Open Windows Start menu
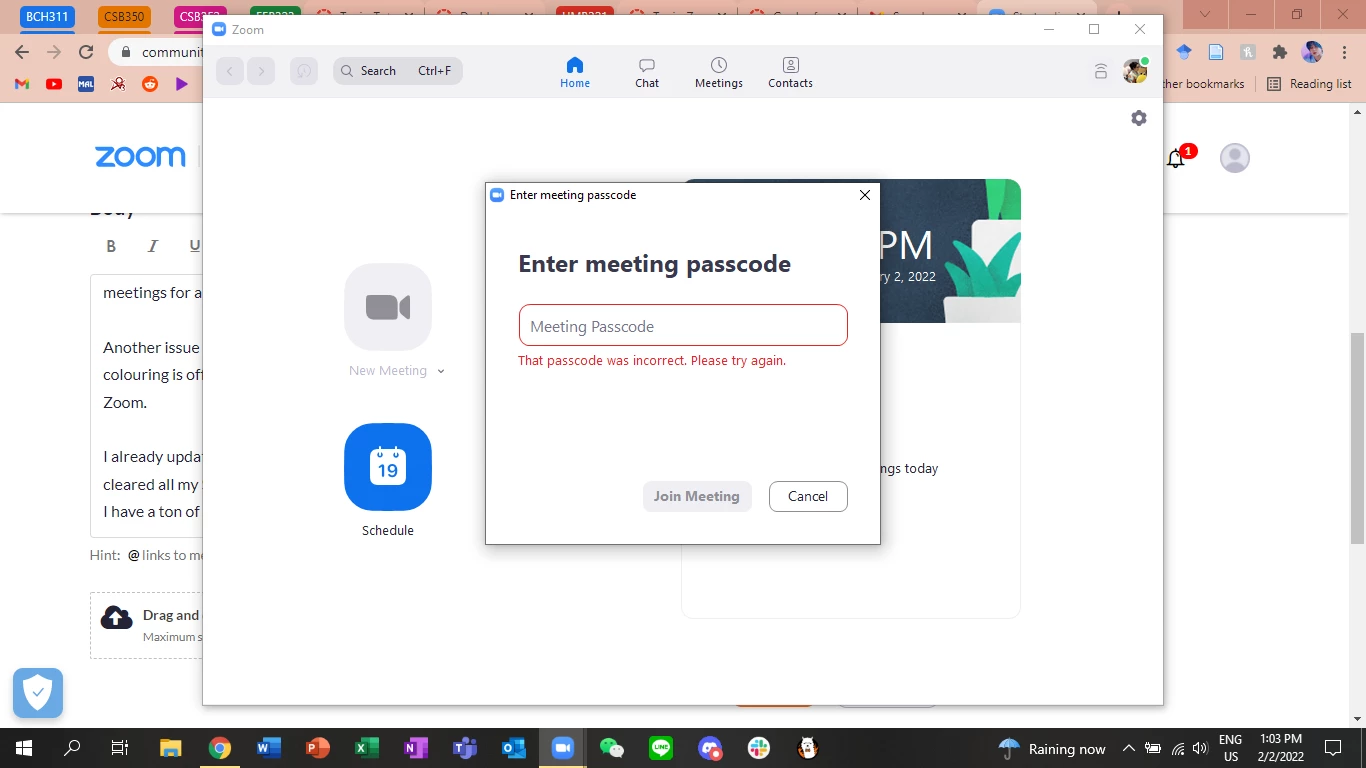This screenshot has width=1366, height=768. click(24, 748)
